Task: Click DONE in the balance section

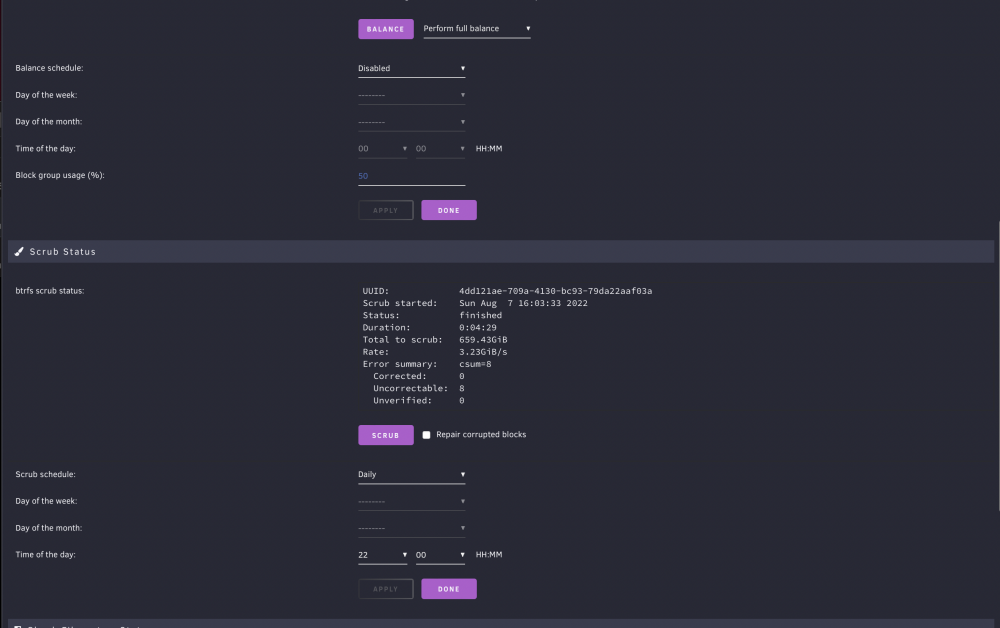Action: (x=448, y=210)
